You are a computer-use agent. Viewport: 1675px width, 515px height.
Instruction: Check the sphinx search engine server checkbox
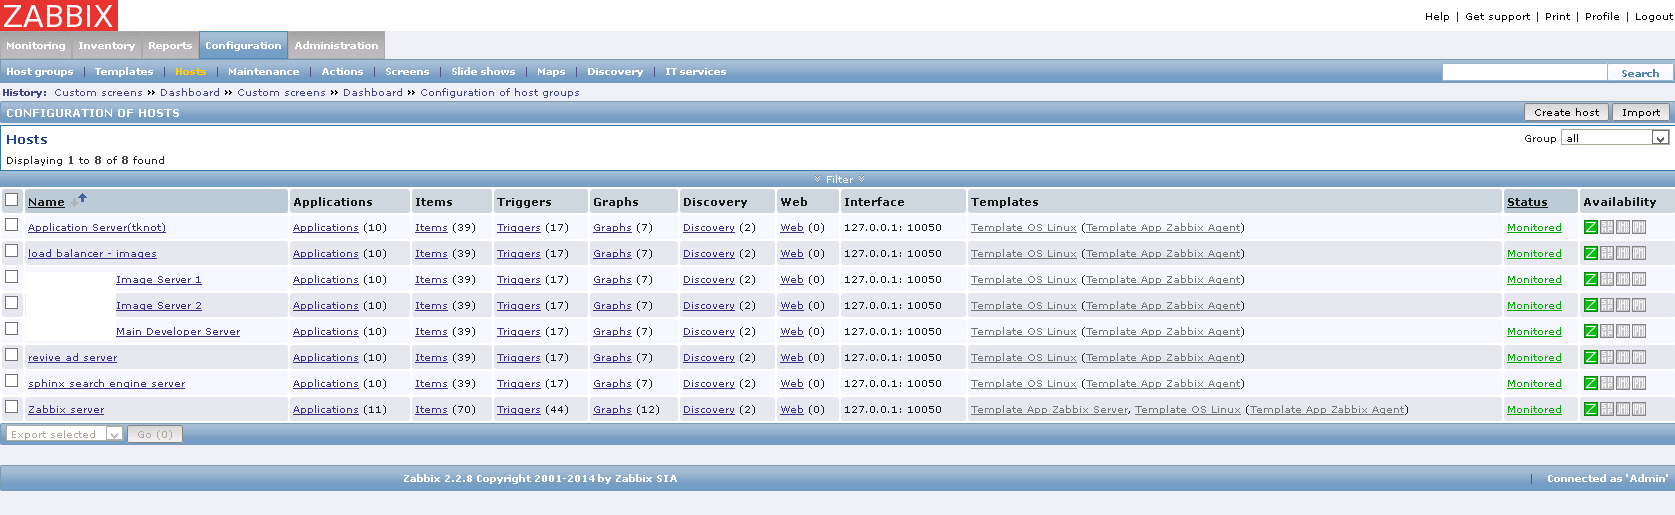point(12,381)
